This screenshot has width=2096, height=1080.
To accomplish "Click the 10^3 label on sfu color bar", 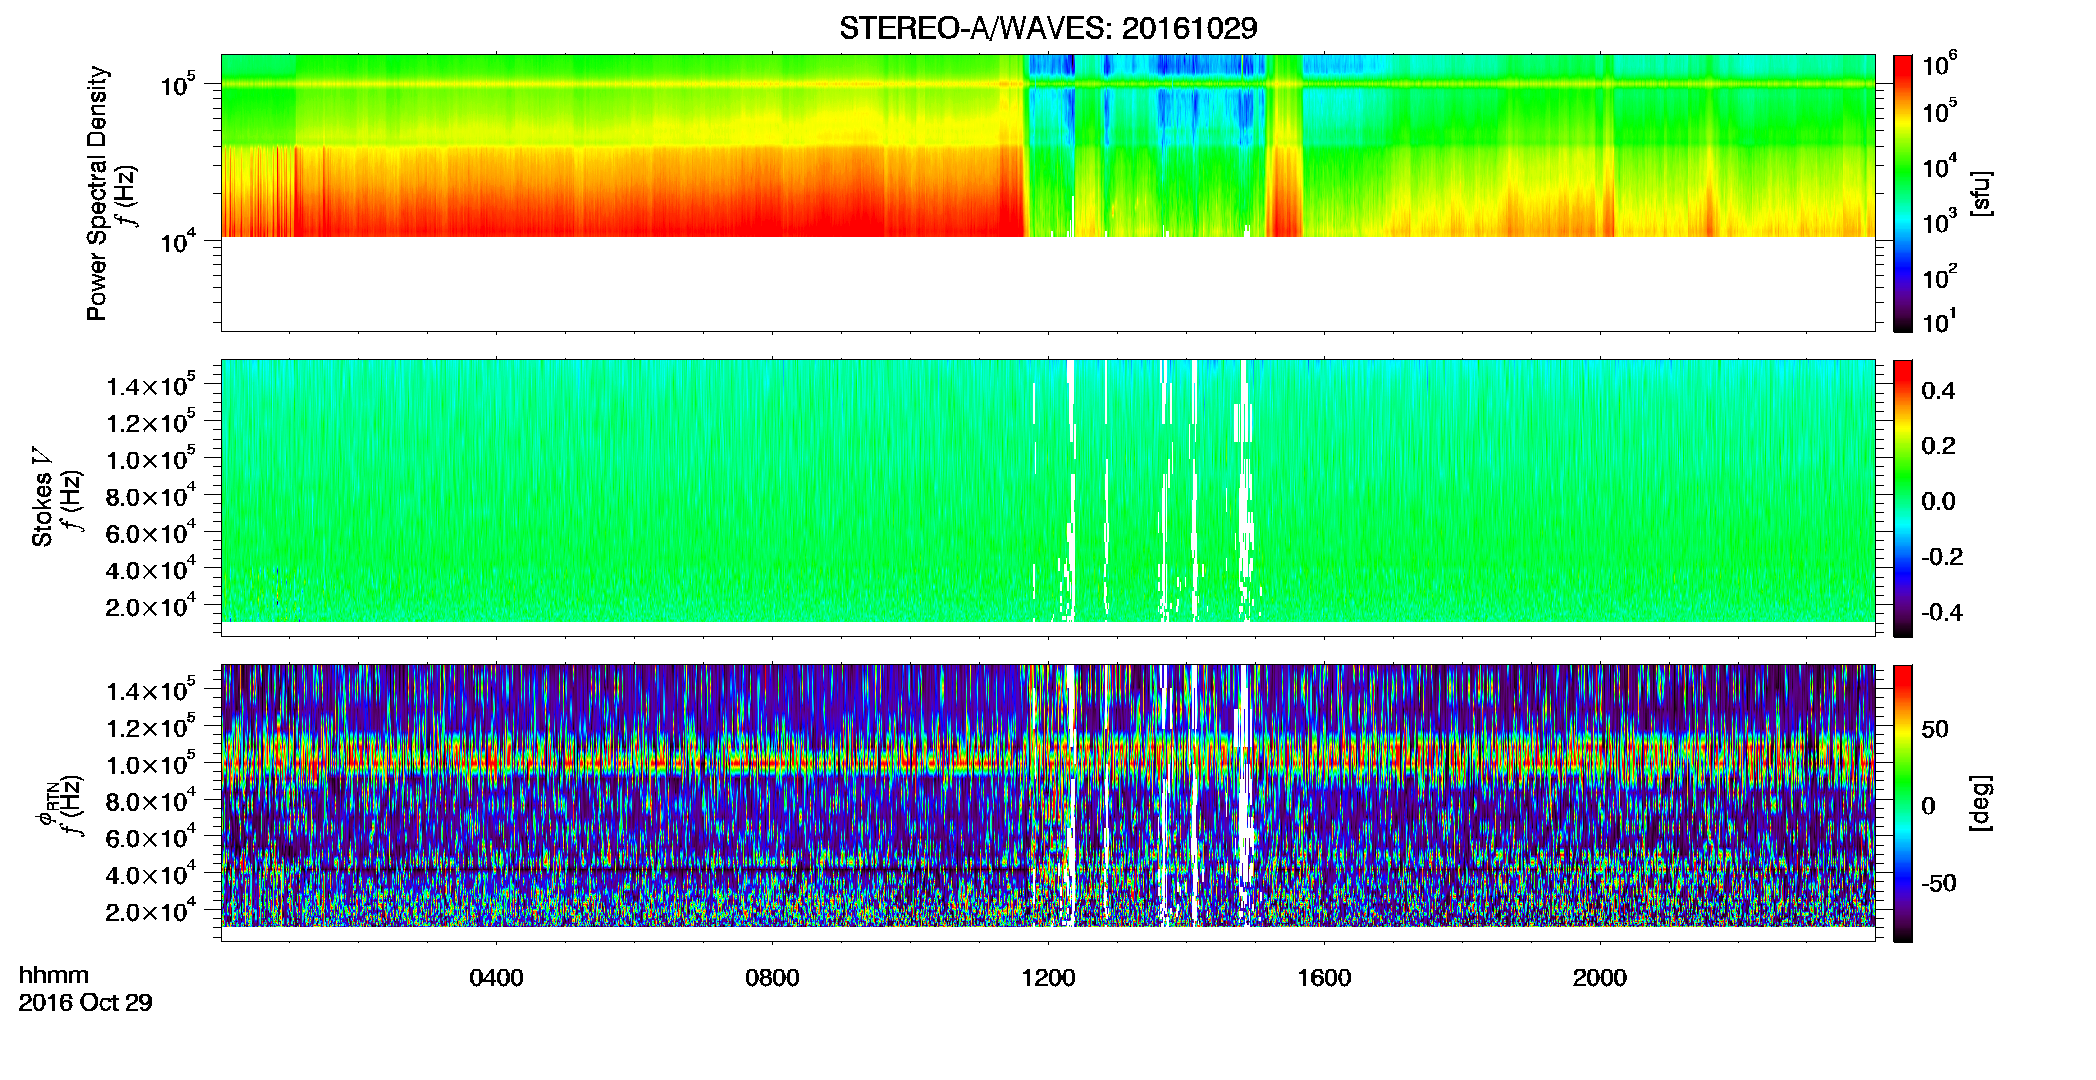I will [1940, 222].
